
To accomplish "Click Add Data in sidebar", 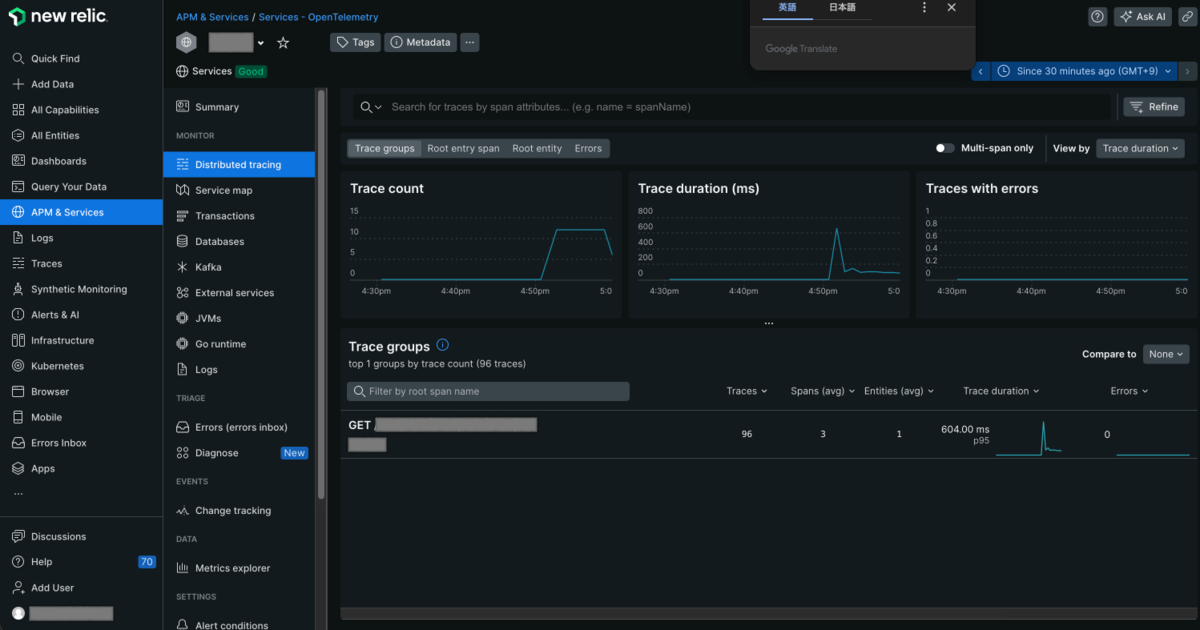I will [x=52, y=84].
